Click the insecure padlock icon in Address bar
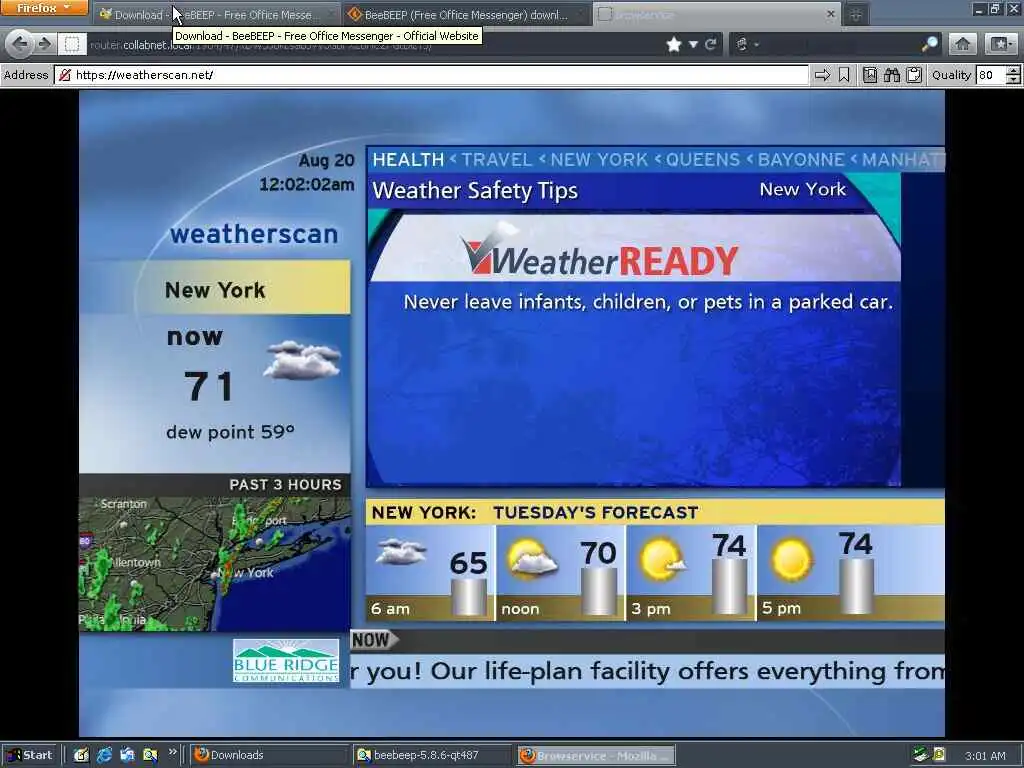Viewport: 1024px width, 768px height. pos(64,75)
